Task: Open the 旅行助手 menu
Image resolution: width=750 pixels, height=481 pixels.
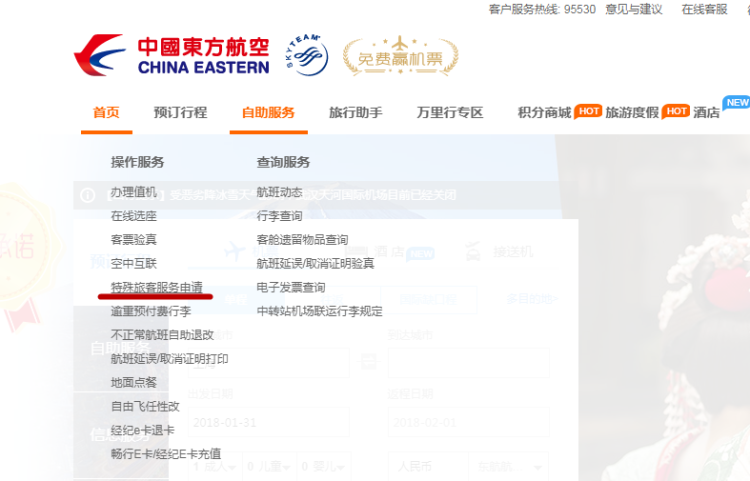Action: (x=356, y=112)
